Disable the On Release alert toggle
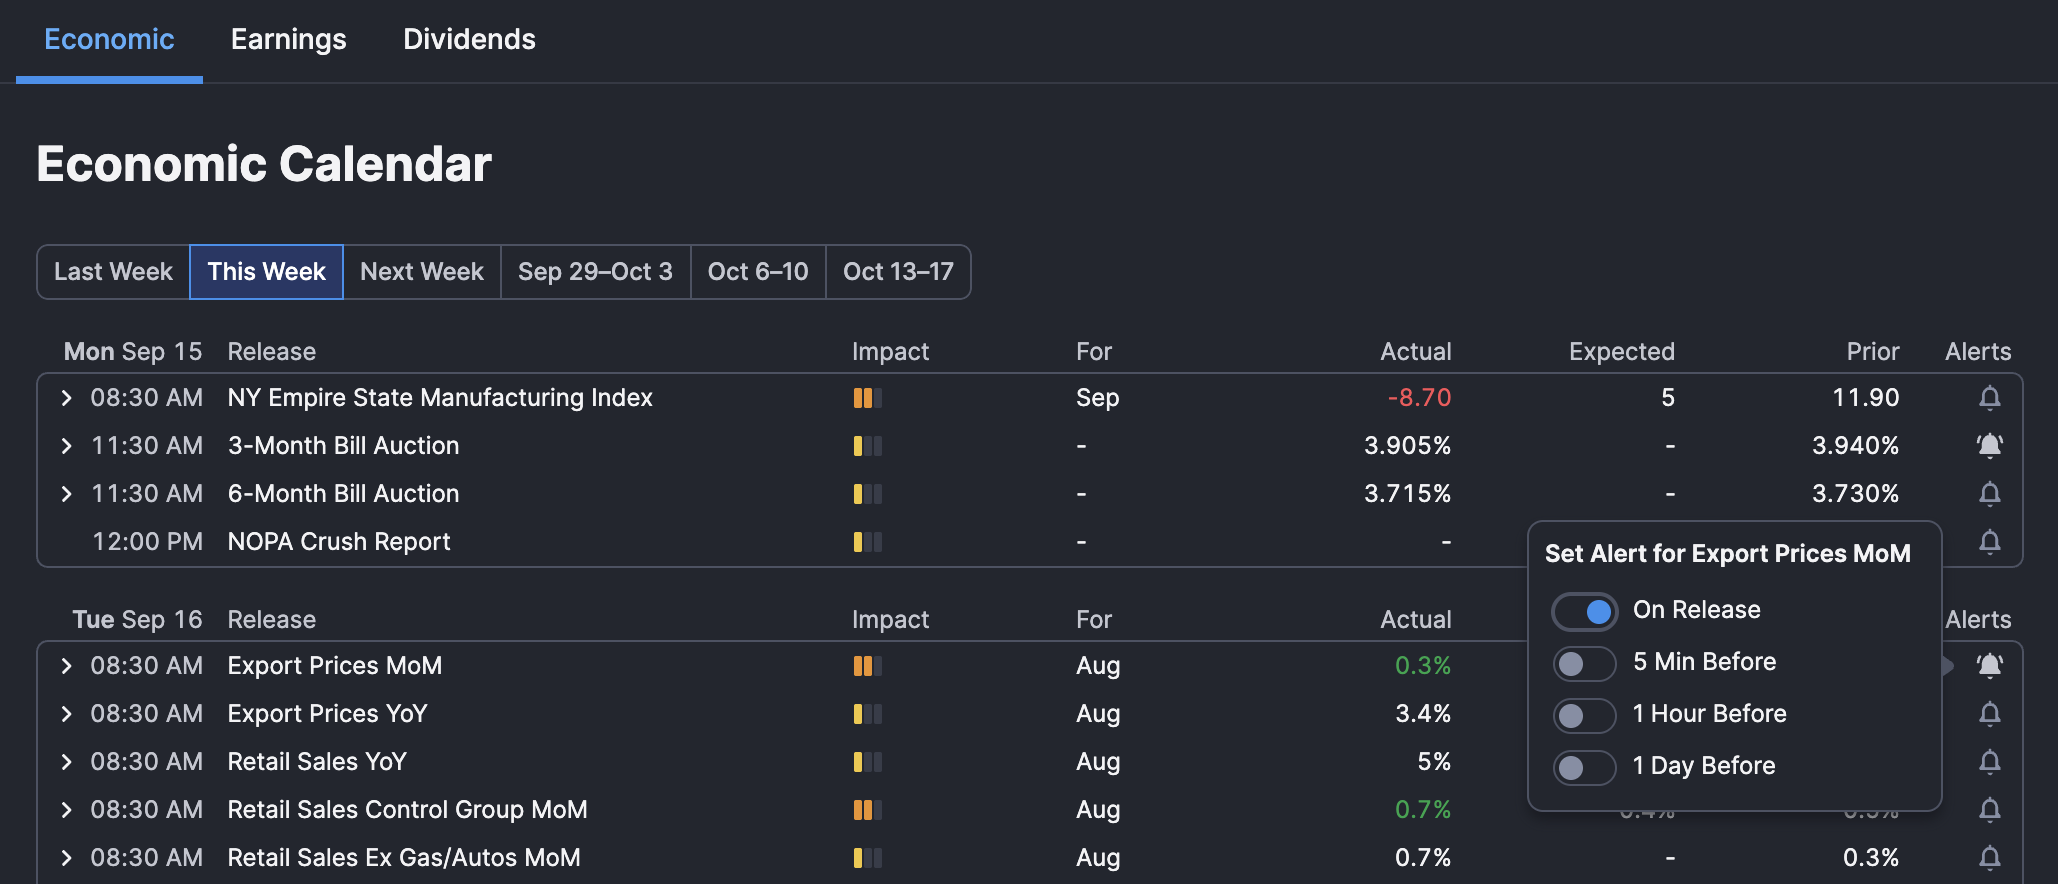 pos(1584,611)
